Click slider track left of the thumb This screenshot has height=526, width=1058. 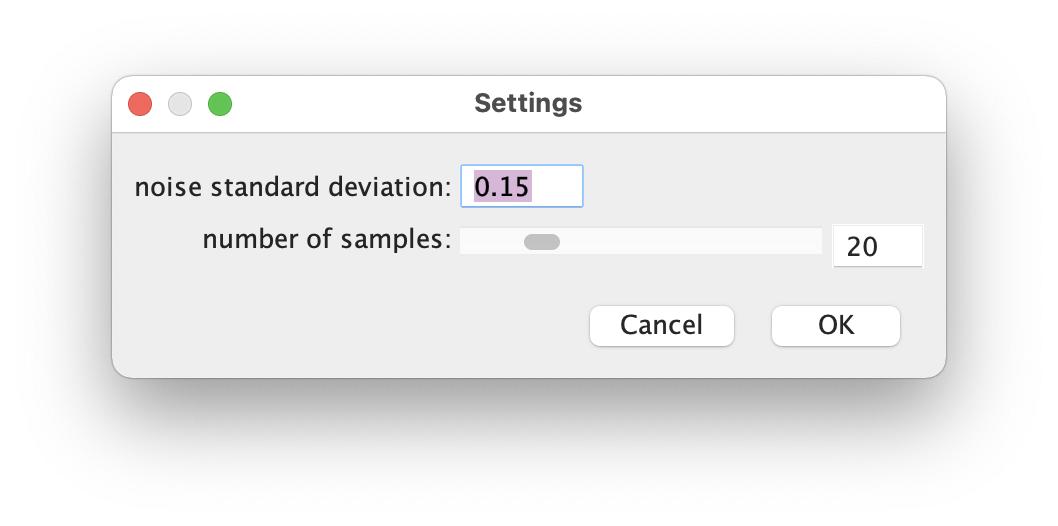(x=492, y=241)
